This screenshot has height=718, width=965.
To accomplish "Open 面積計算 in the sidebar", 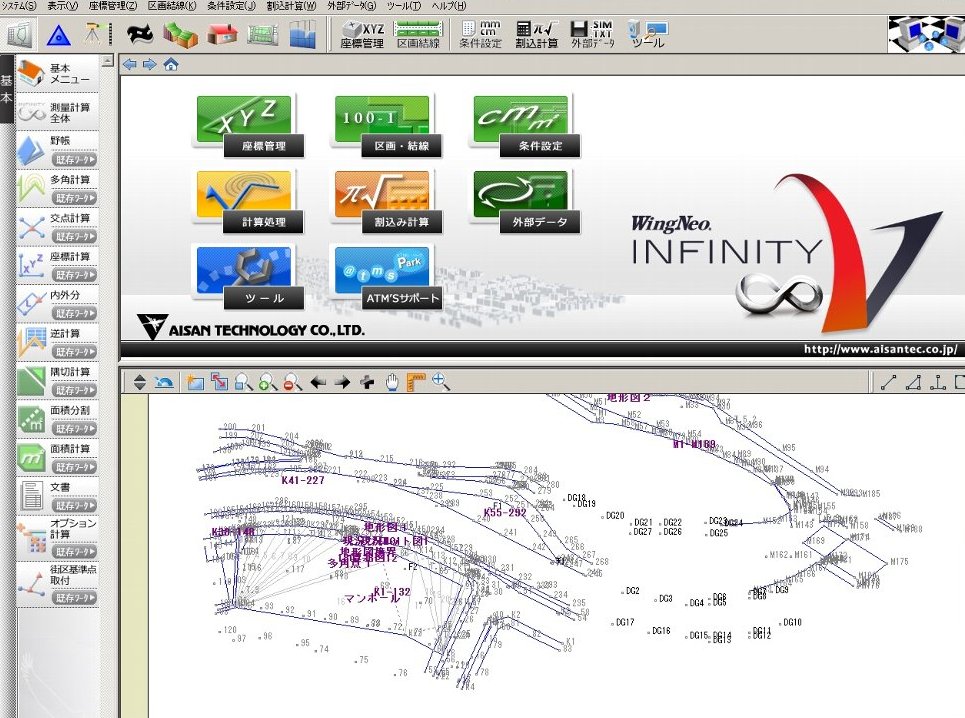I will click(x=70, y=449).
